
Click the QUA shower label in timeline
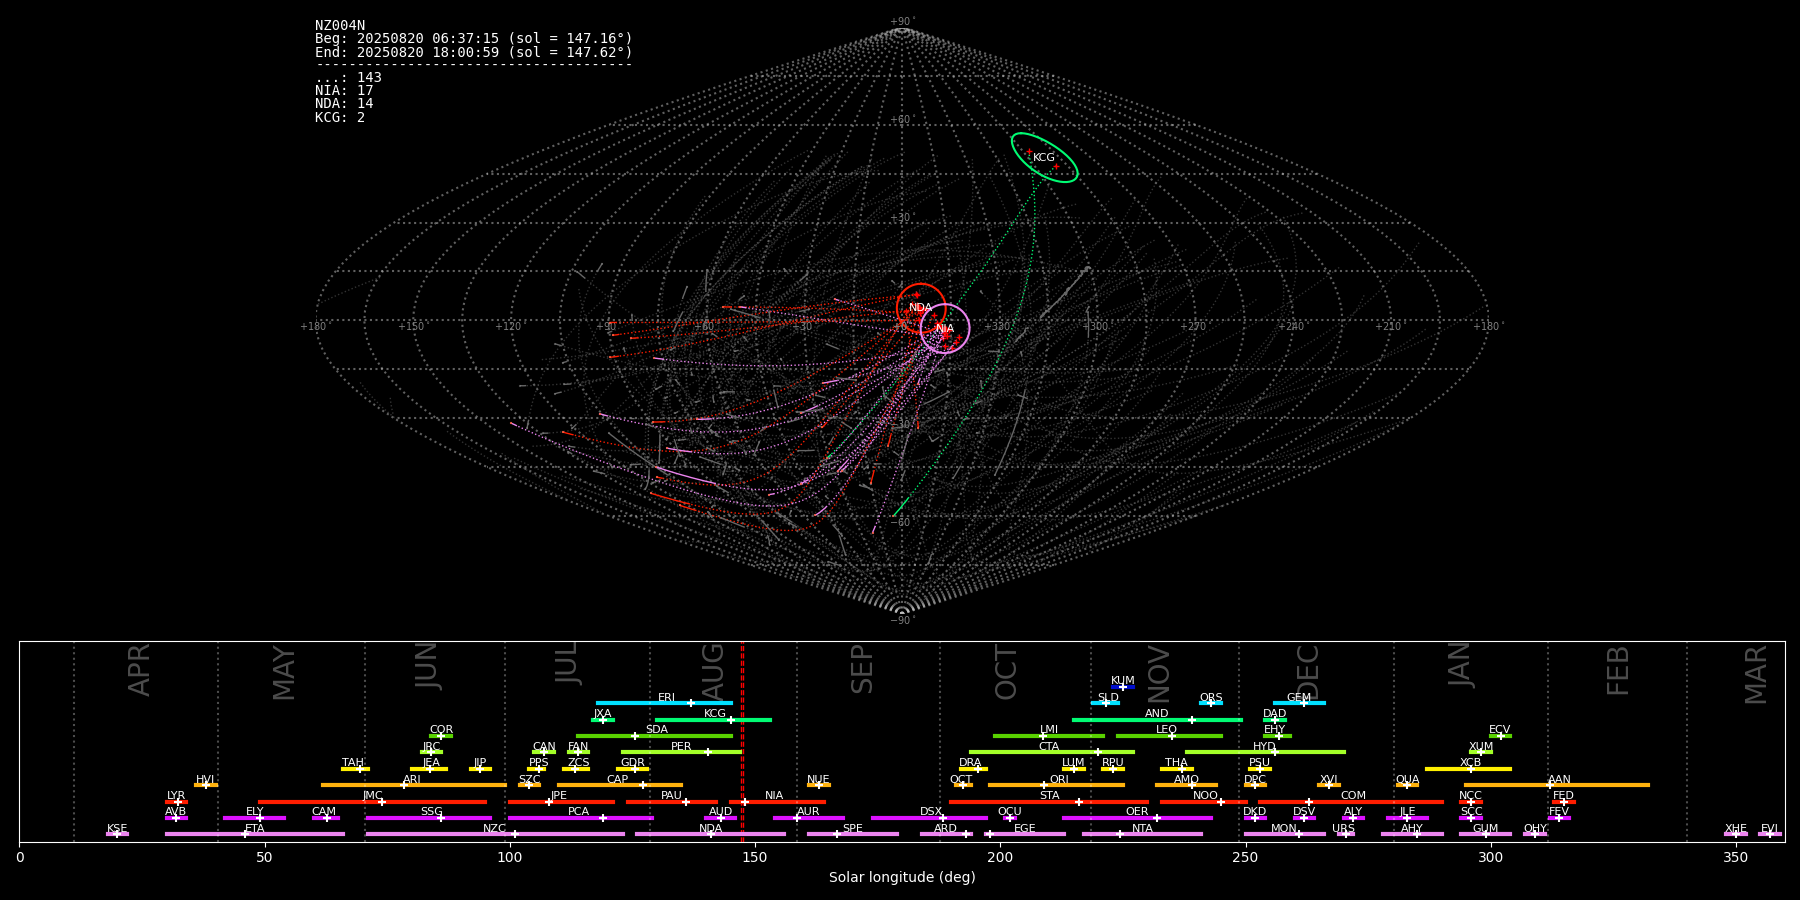tap(1407, 779)
